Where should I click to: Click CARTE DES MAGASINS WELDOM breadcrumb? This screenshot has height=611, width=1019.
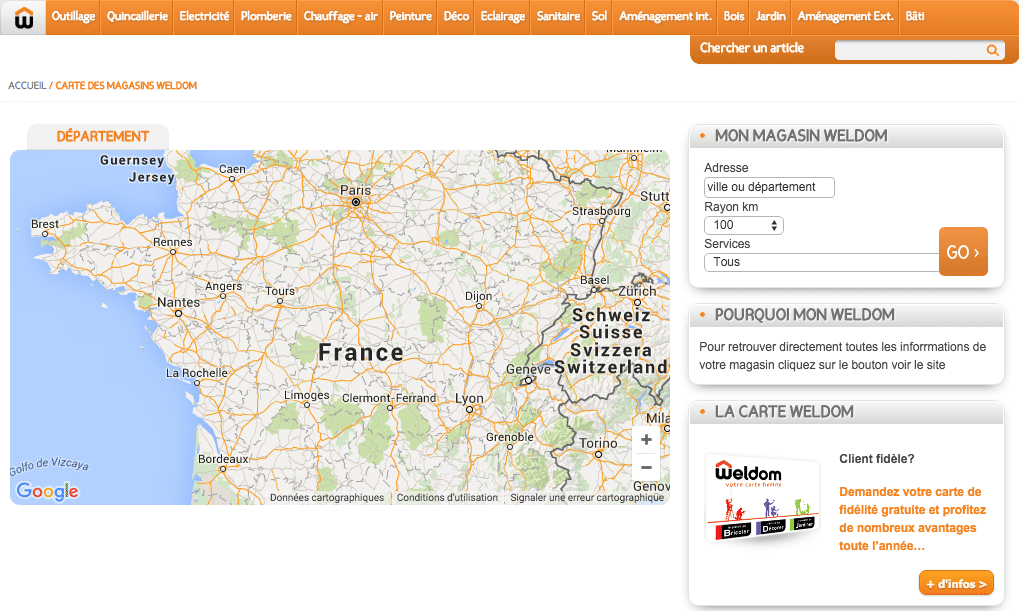click(126, 86)
